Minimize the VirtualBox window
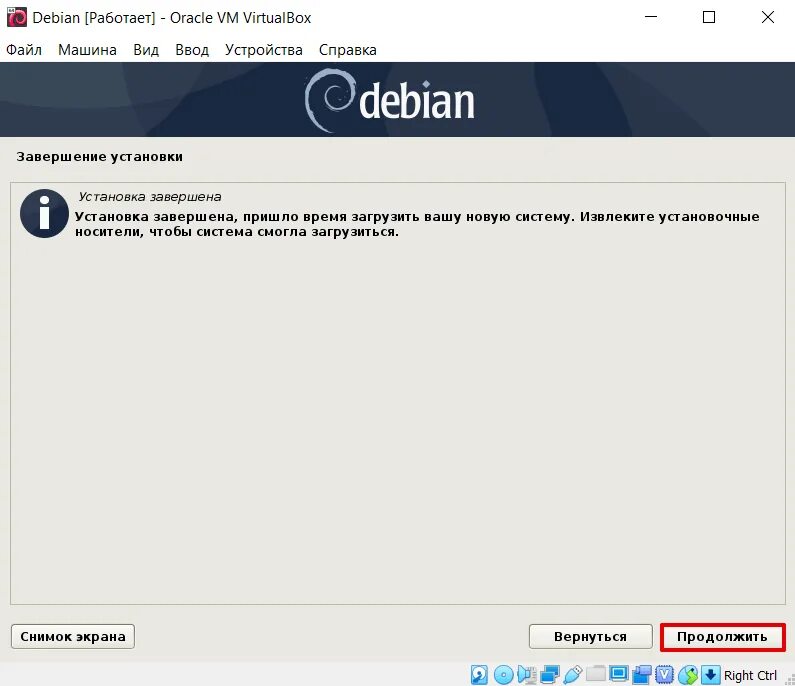This screenshot has height=686, width=795. click(651, 17)
